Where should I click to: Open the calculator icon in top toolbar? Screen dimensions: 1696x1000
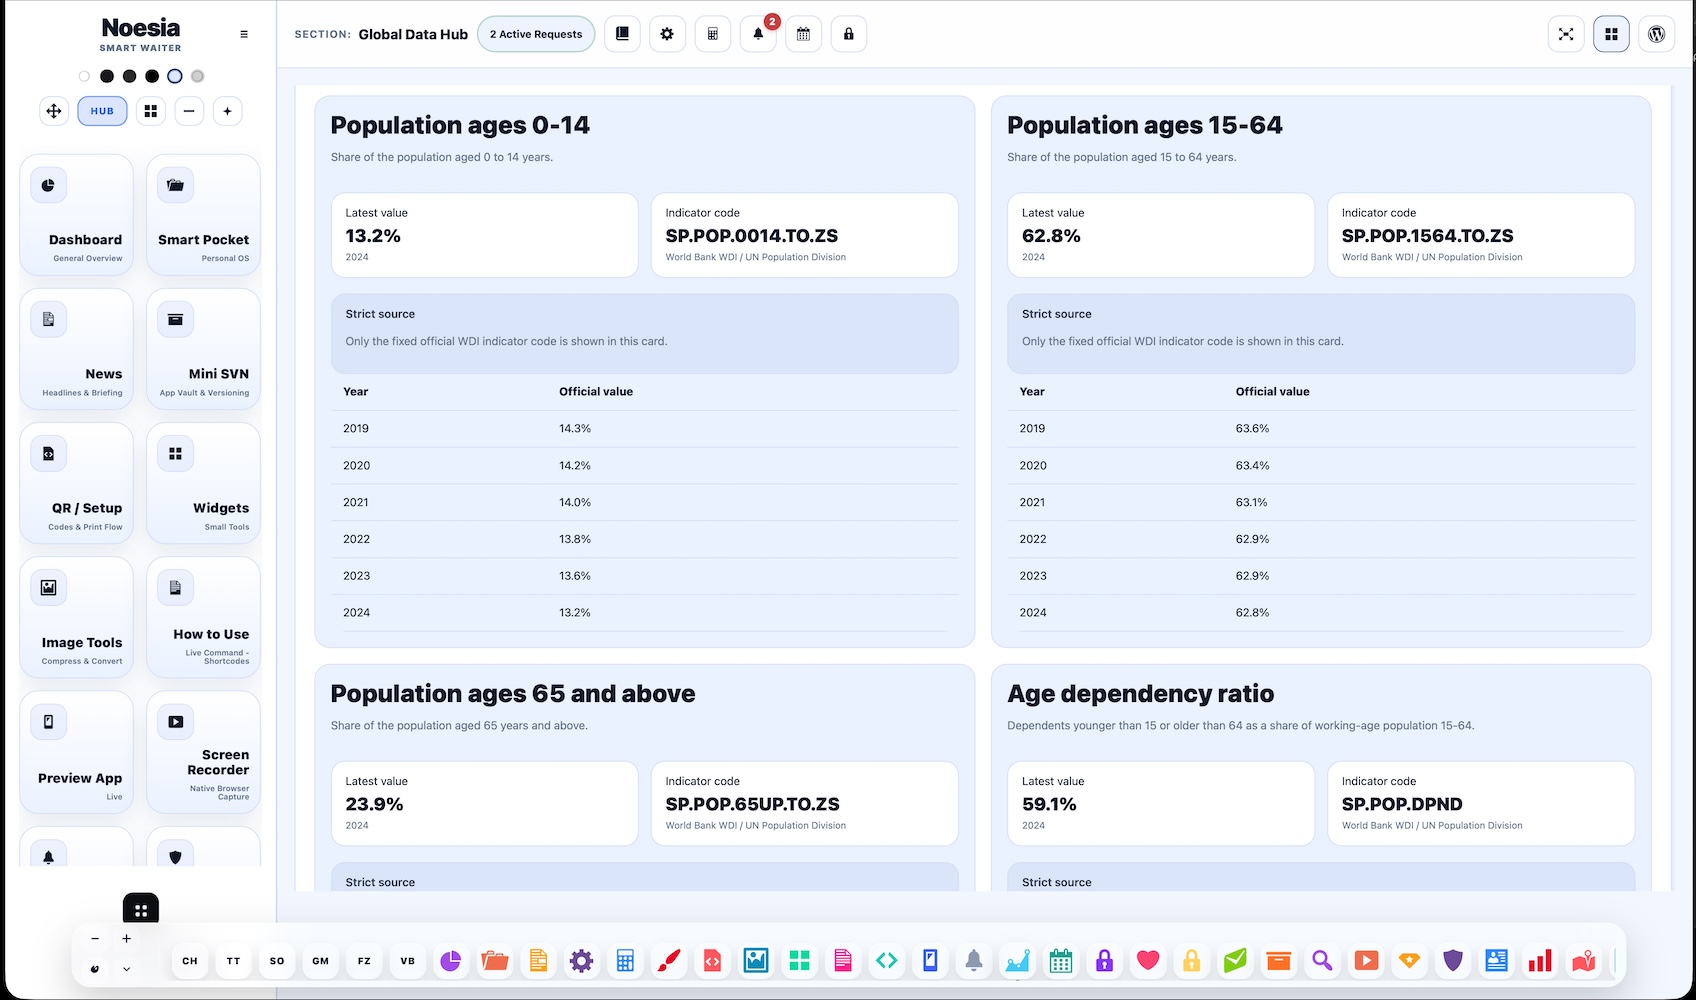click(713, 34)
